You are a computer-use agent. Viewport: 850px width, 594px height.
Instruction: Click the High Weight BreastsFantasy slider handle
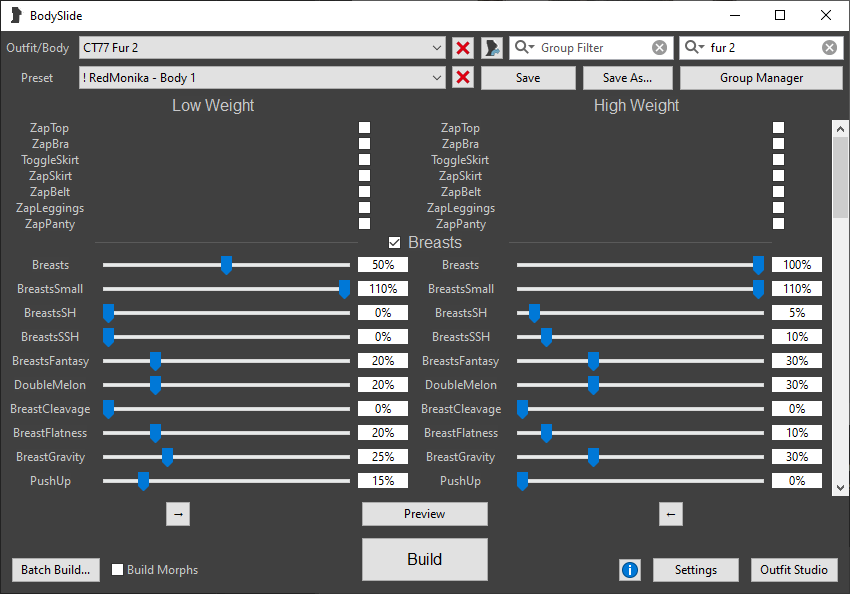point(594,361)
